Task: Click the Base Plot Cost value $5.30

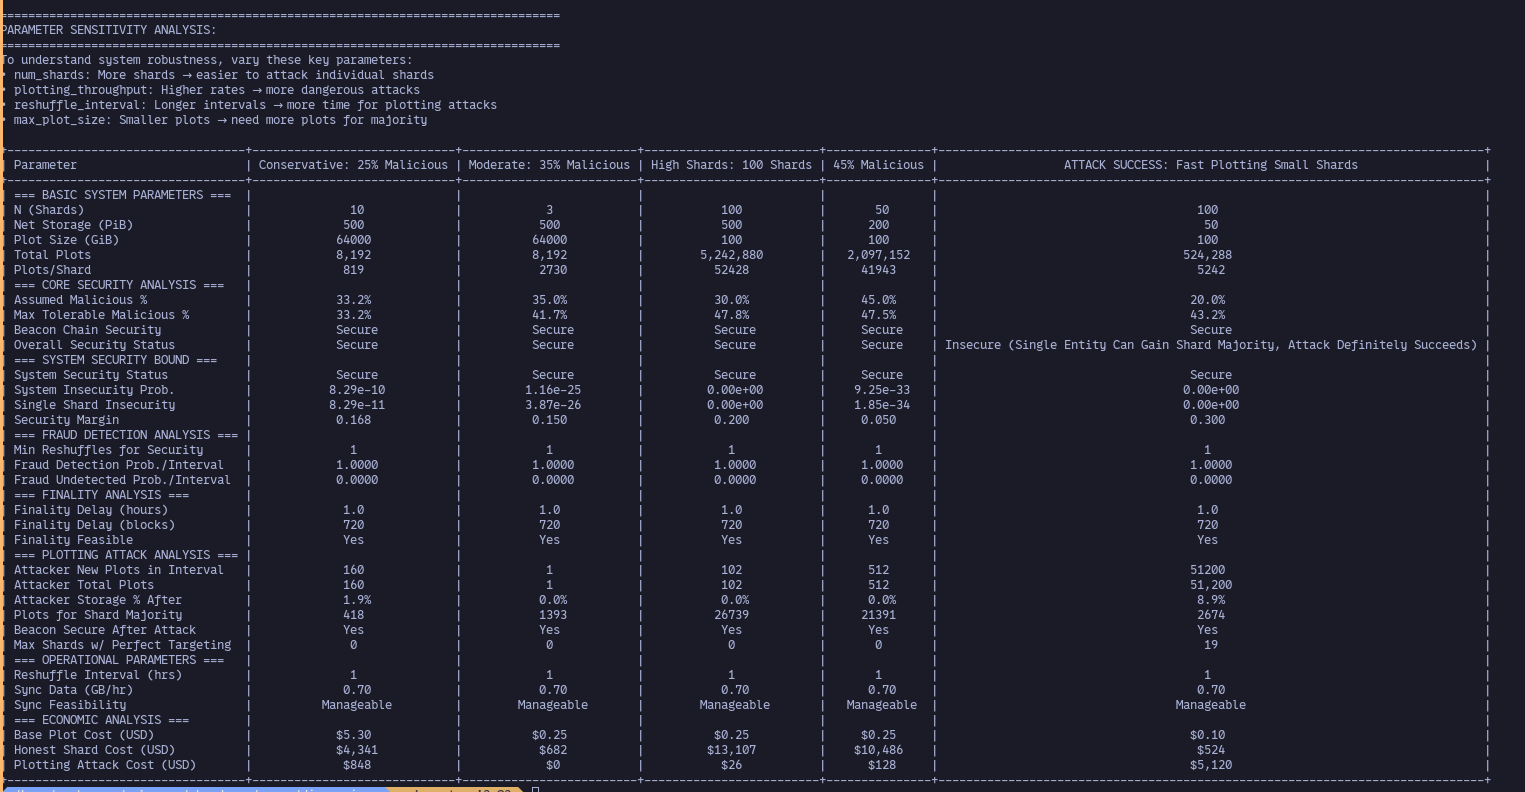Action: [x=353, y=735]
